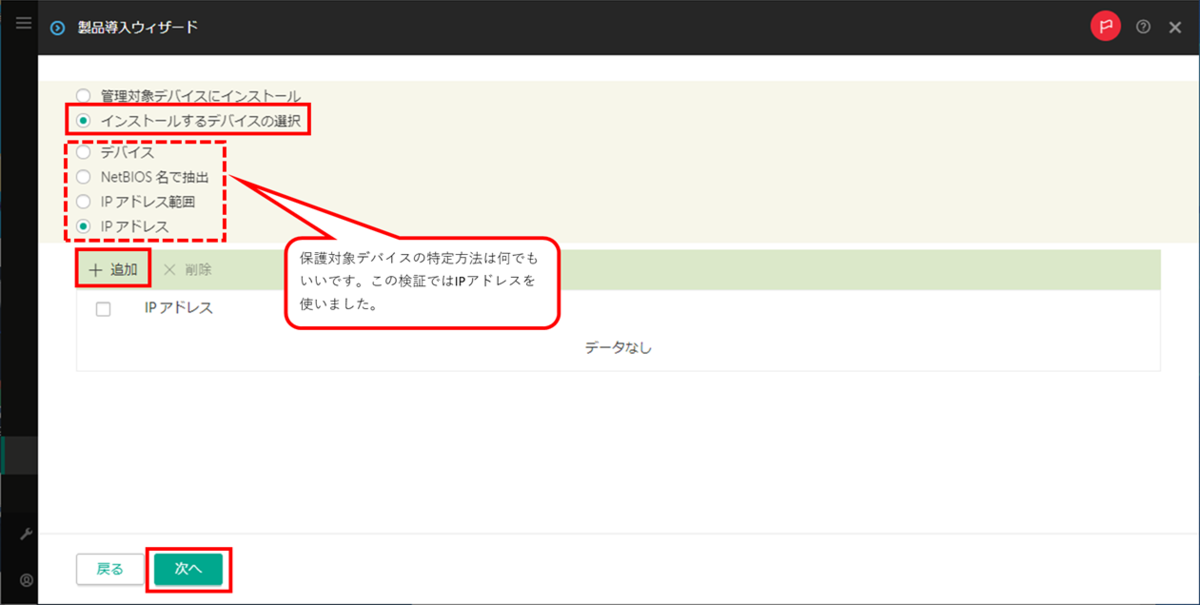Click the X icon next to 削除
The width and height of the screenshot is (1200, 605).
(x=172, y=268)
